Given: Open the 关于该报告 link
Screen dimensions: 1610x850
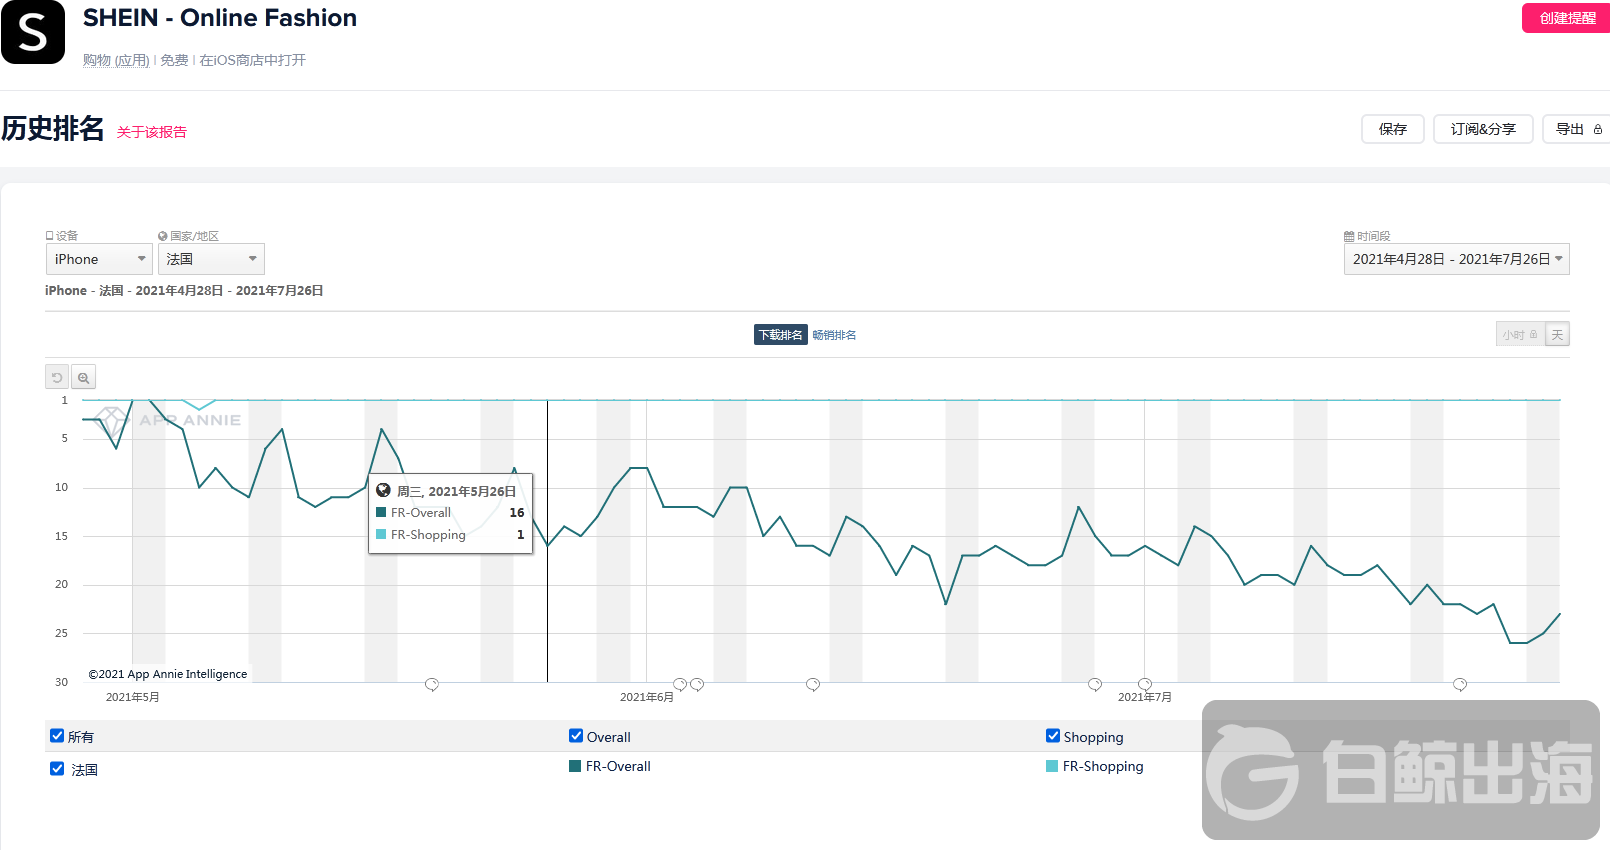Looking at the screenshot, I should click(x=152, y=132).
